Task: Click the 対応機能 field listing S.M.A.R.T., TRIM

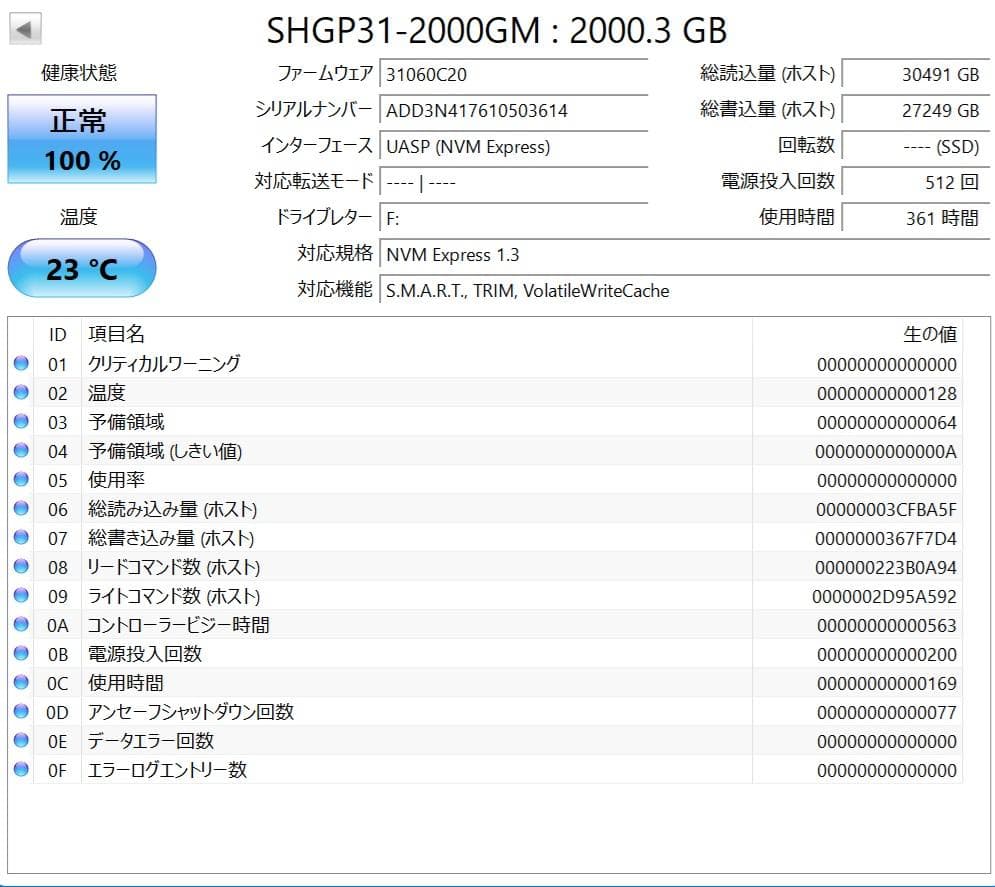Action: pos(600,291)
